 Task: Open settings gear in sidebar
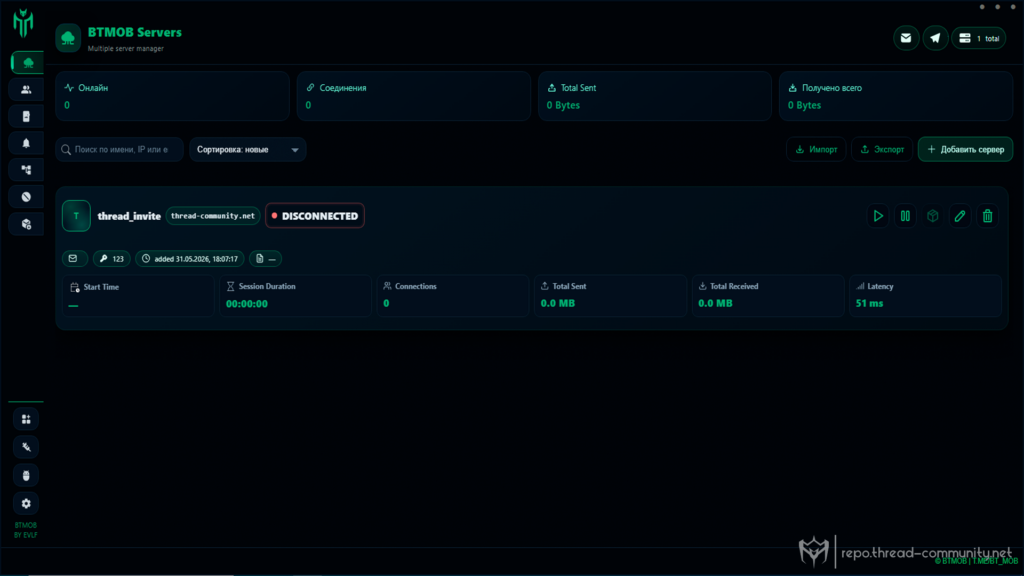26,504
